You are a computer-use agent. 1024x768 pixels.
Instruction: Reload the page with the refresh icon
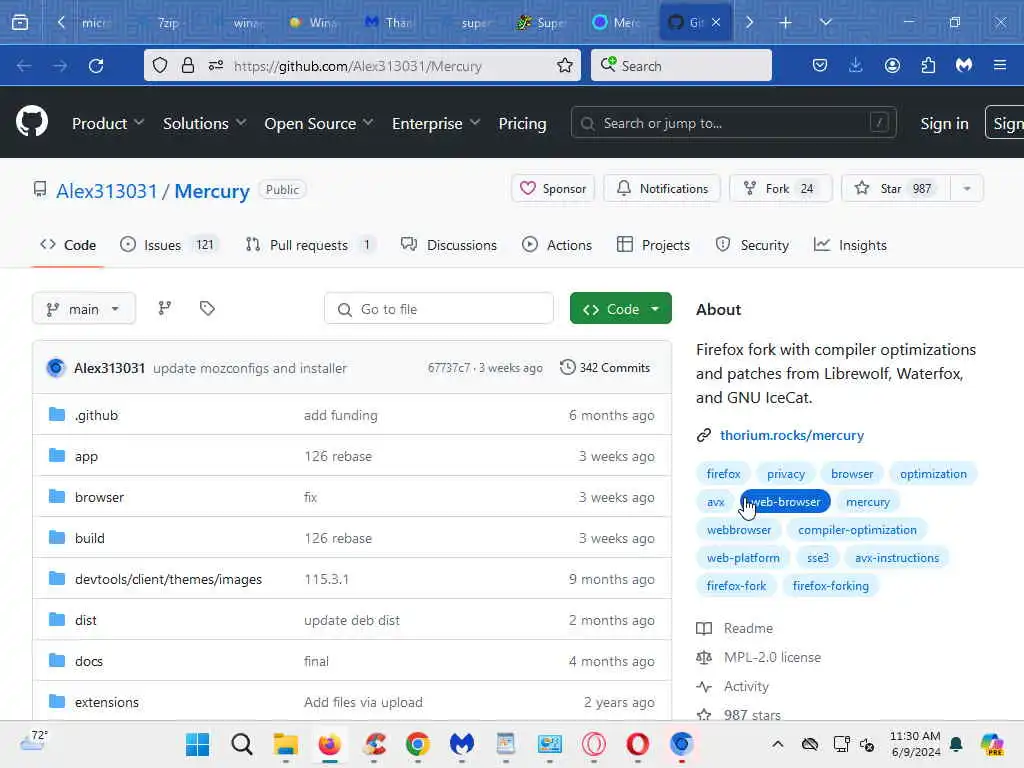[96, 66]
